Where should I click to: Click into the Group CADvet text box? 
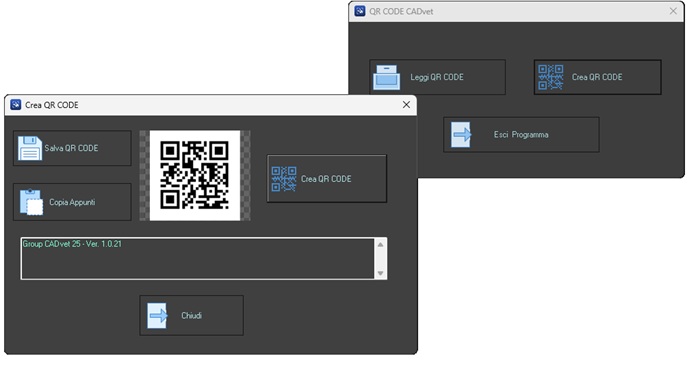click(x=198, y=259)
